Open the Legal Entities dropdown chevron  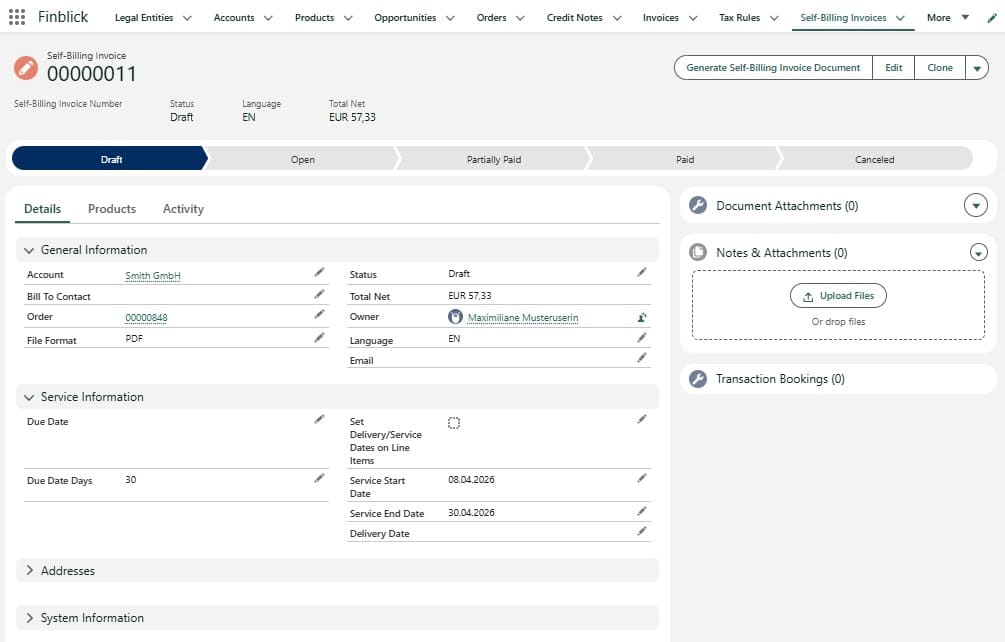click(187, 18)
